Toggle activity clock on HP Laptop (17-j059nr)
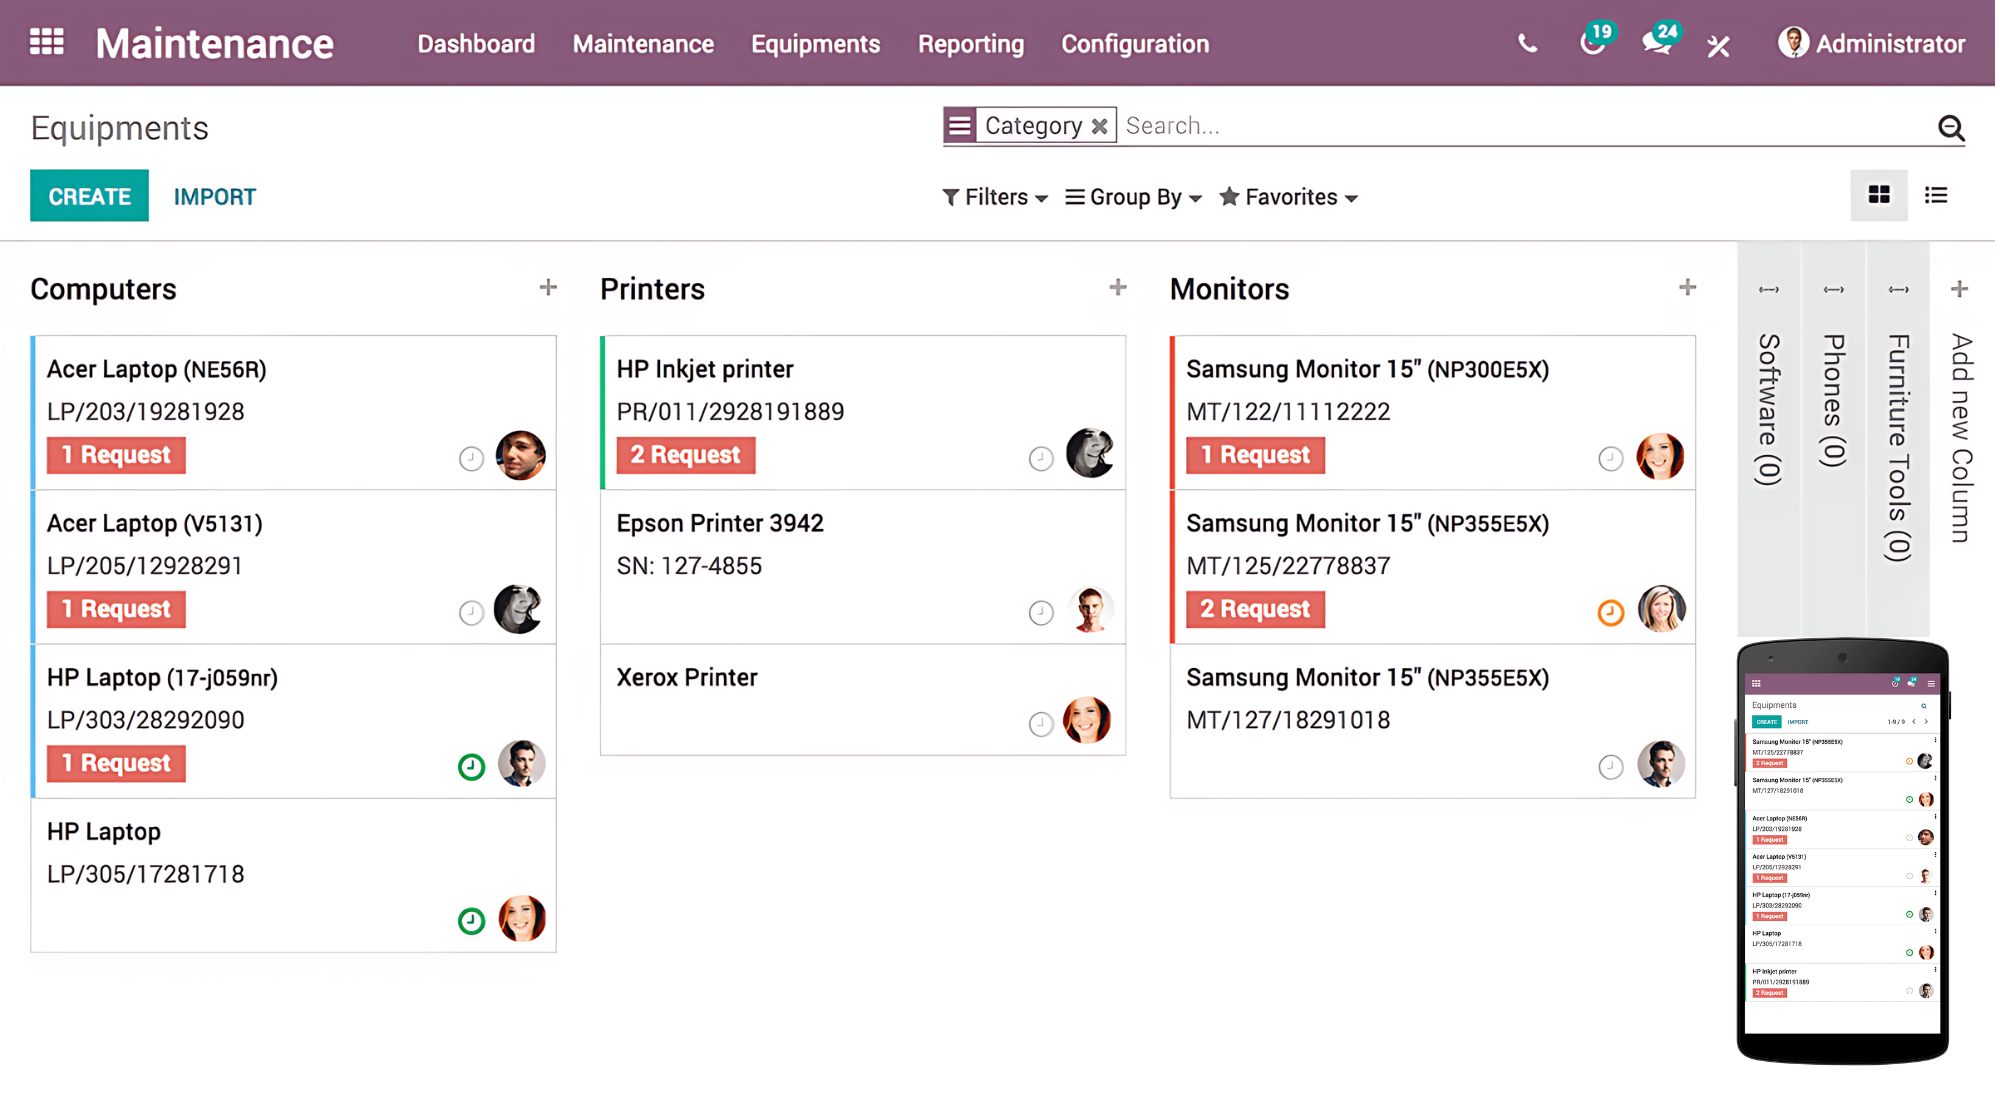 (471, 767)
